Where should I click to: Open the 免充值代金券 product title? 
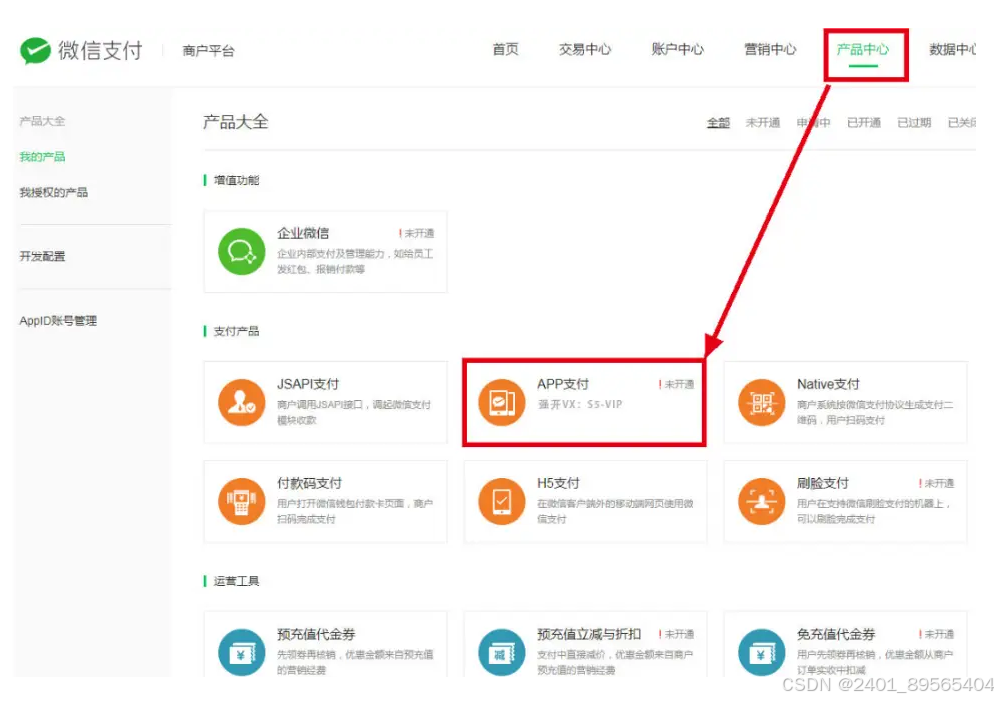tap(836, 635)
